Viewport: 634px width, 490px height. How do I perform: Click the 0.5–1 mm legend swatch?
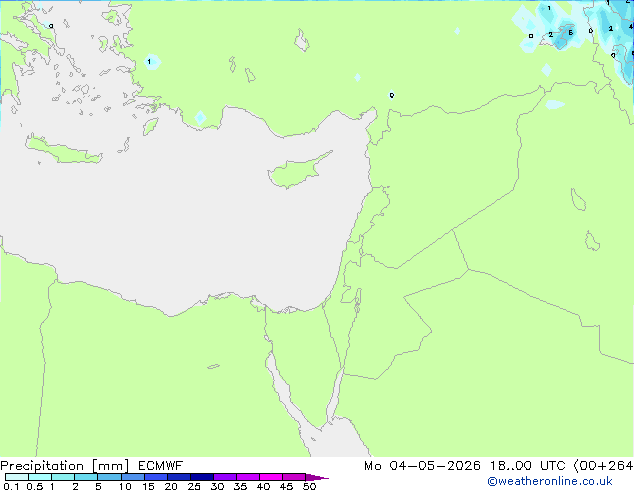[40, 477]
